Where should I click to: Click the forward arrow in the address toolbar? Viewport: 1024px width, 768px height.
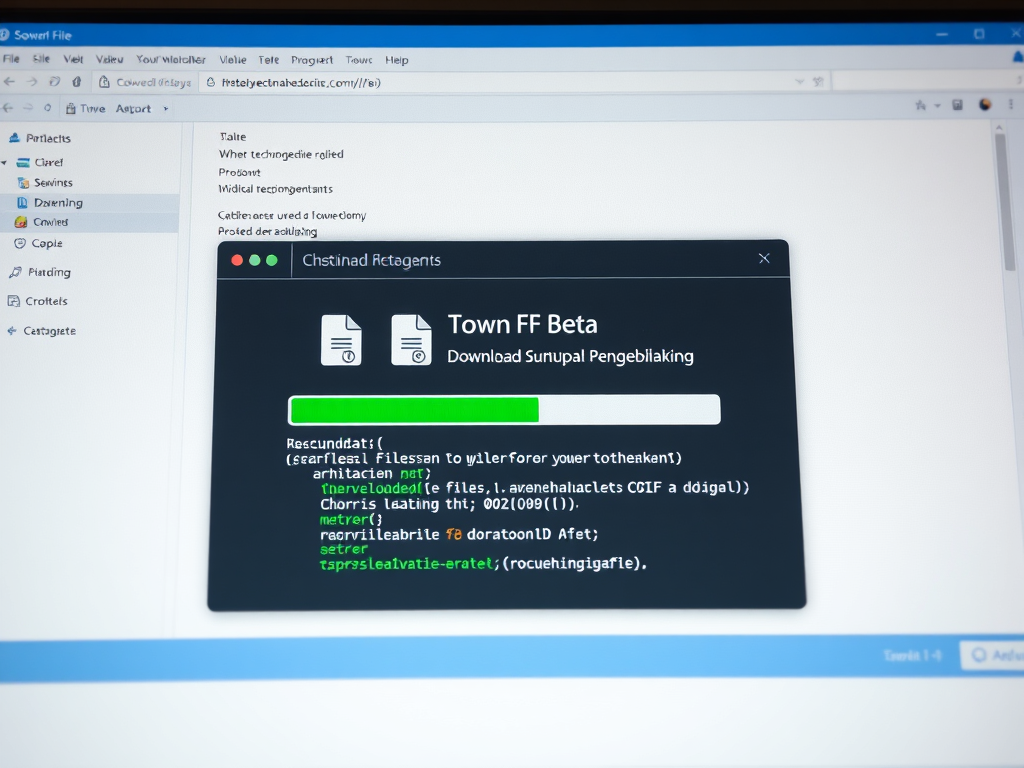32,82
